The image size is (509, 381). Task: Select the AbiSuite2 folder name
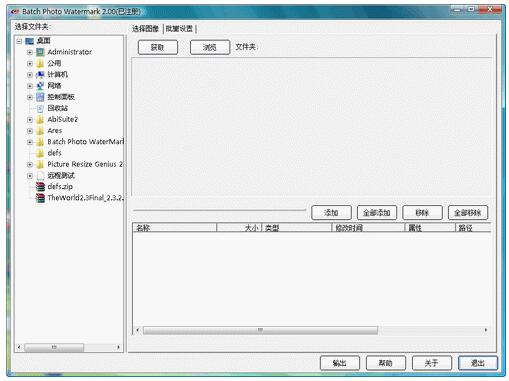(63, 119)
